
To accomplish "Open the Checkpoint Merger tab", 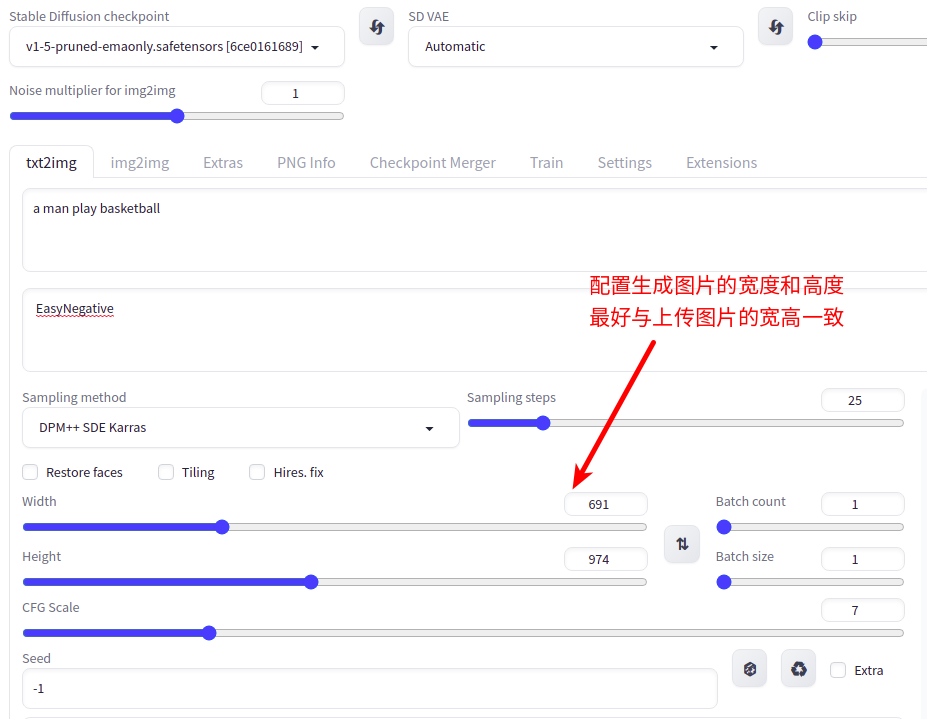I will [432, 162].
